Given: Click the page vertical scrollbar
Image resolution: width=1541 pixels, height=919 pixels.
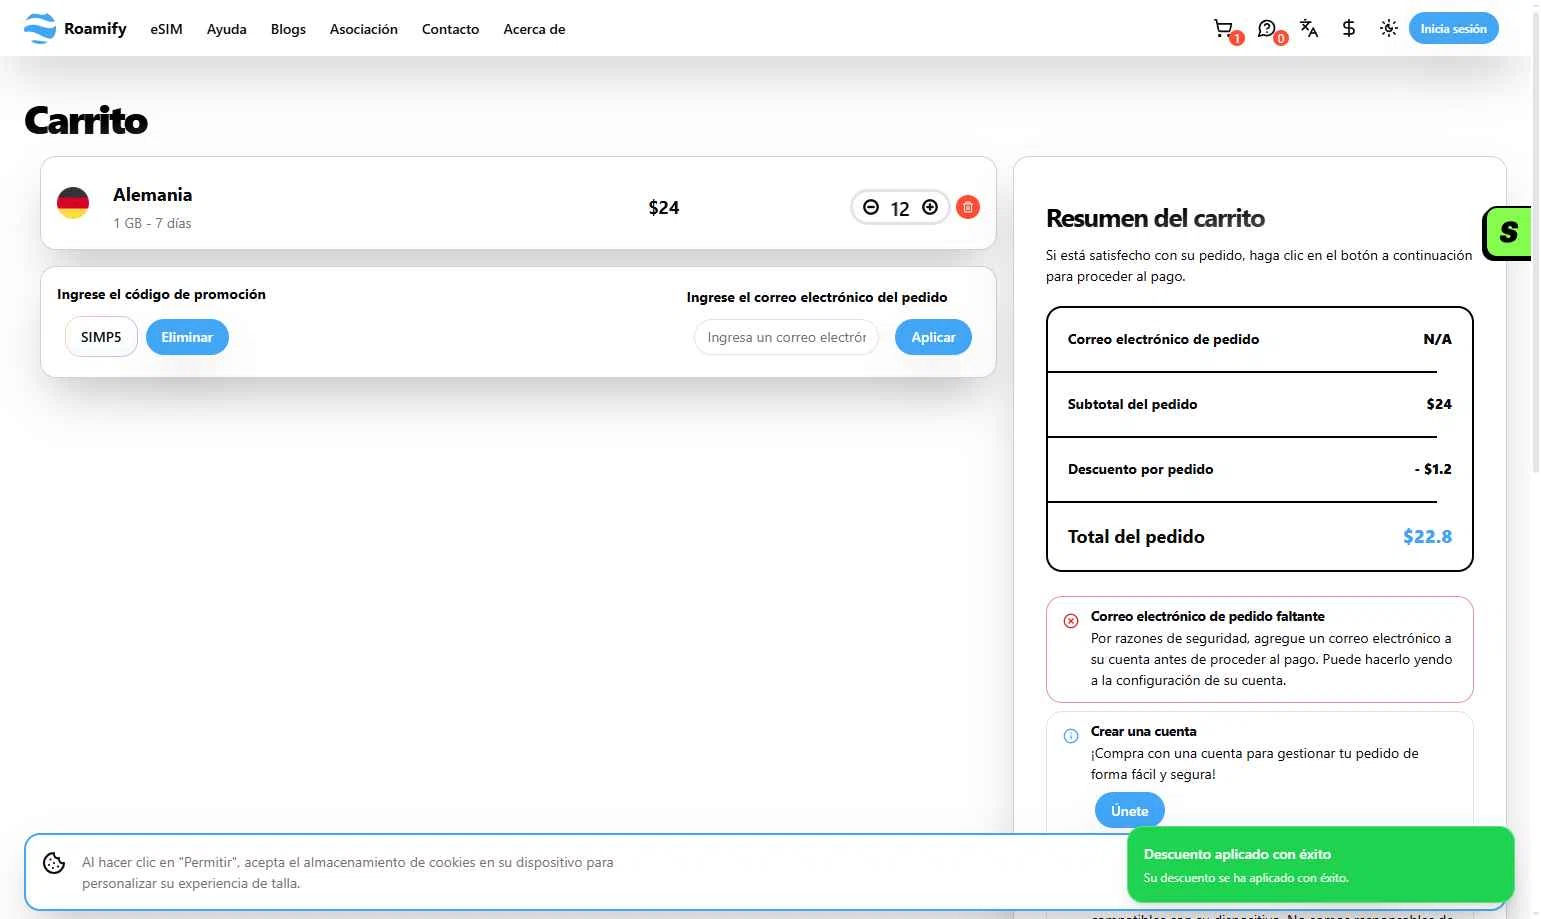Looking at the screenshot, I should pos(1536,240).
